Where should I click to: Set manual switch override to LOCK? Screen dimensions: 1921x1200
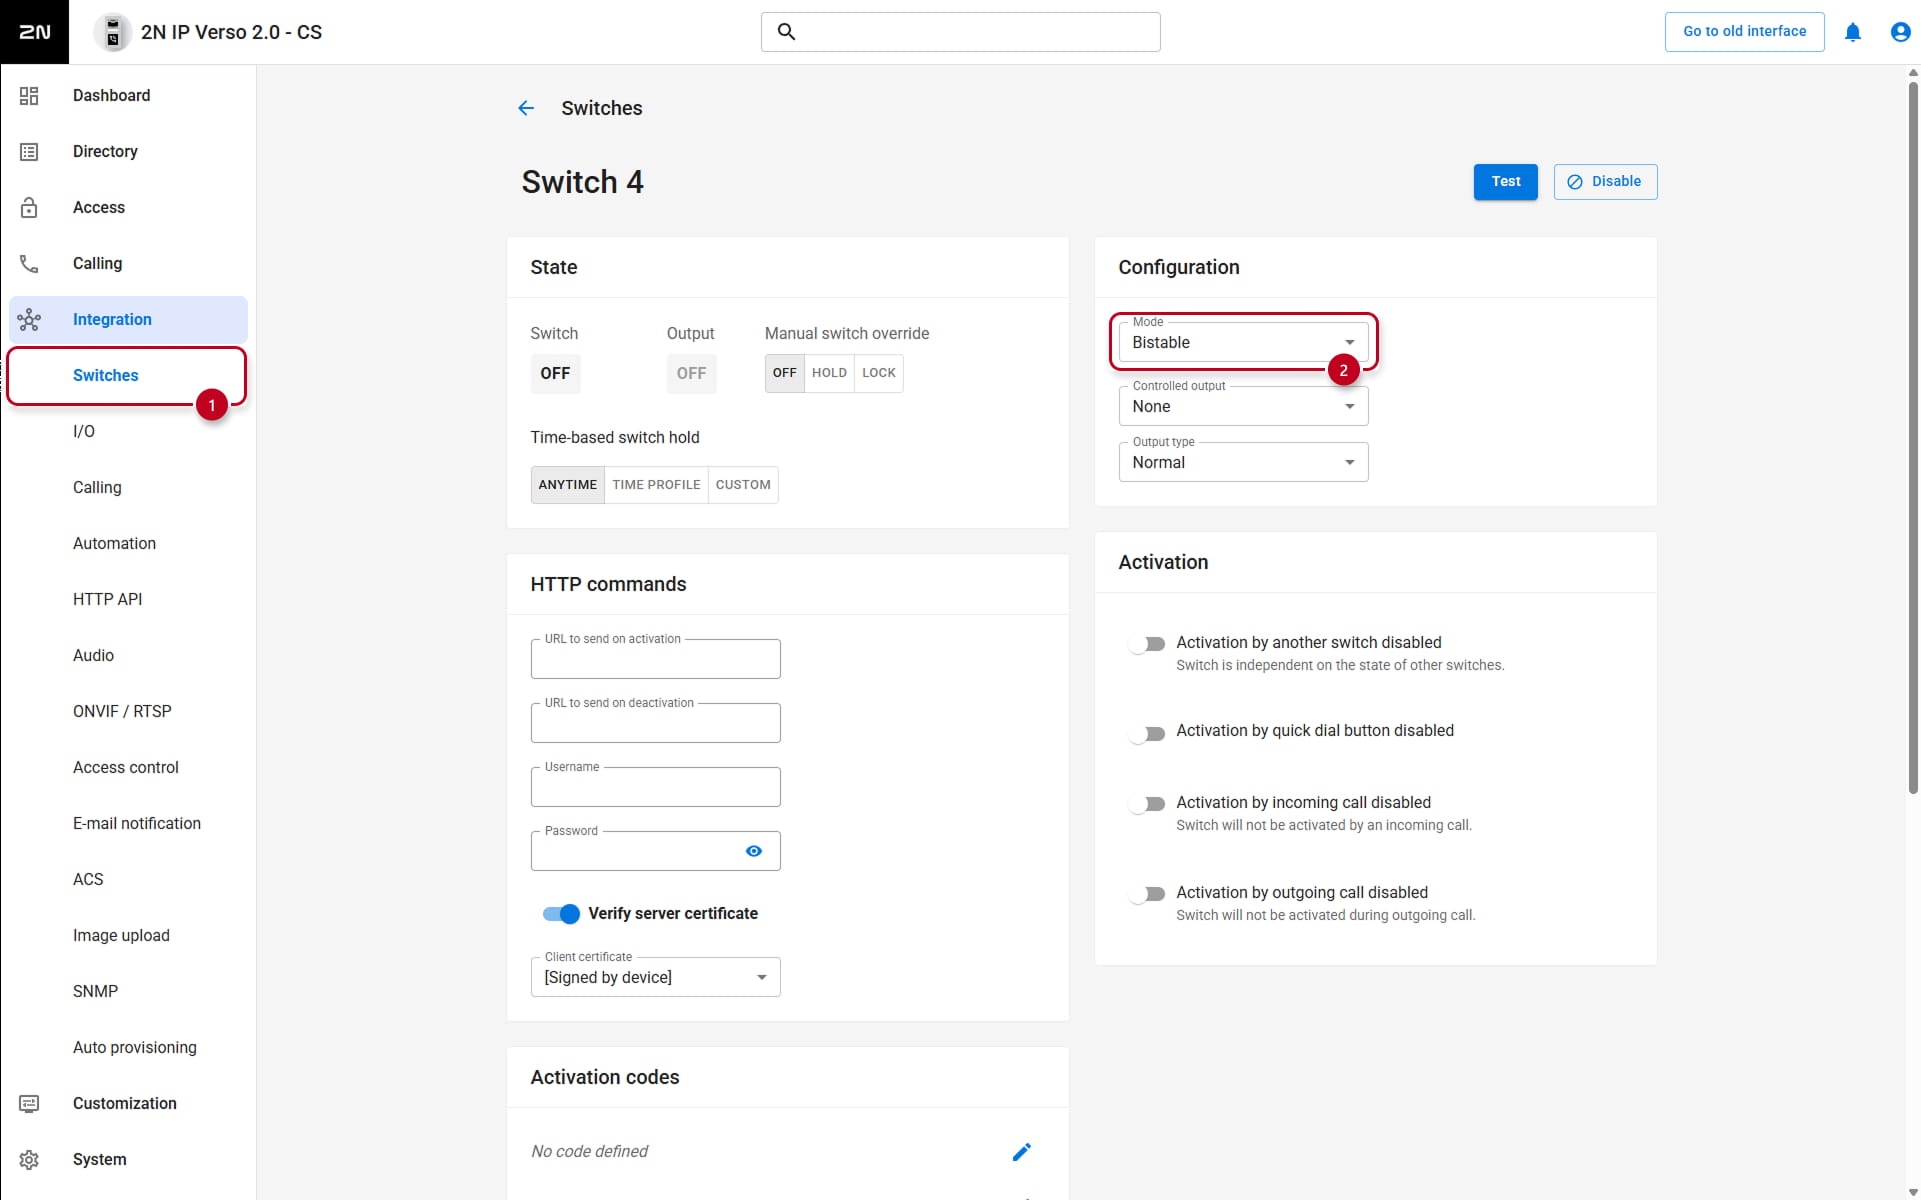click(879, 373)
